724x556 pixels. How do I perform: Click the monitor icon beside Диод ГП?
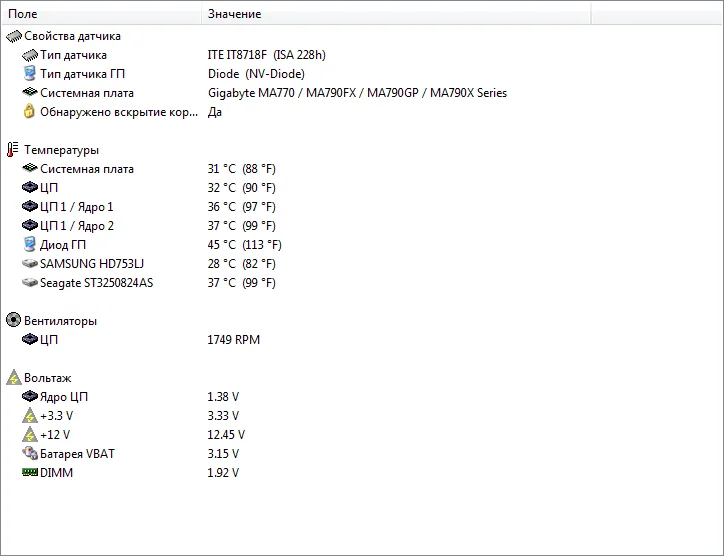click(x=30, y=244)
